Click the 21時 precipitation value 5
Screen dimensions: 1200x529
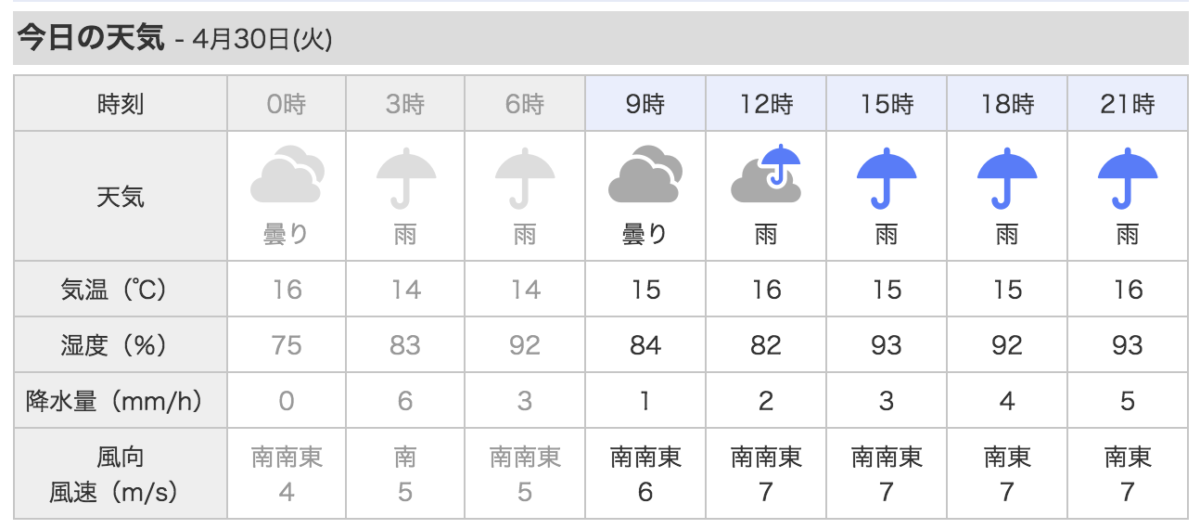coord(1128,402)
